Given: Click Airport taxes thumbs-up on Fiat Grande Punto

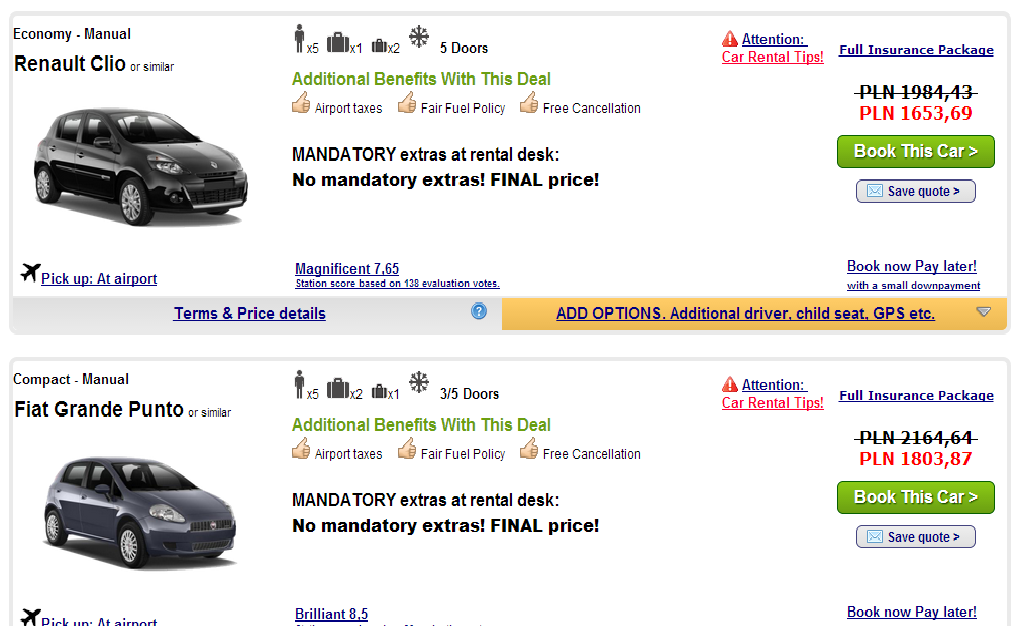Looking at the screenshot, I should click(x=301, y=449).
